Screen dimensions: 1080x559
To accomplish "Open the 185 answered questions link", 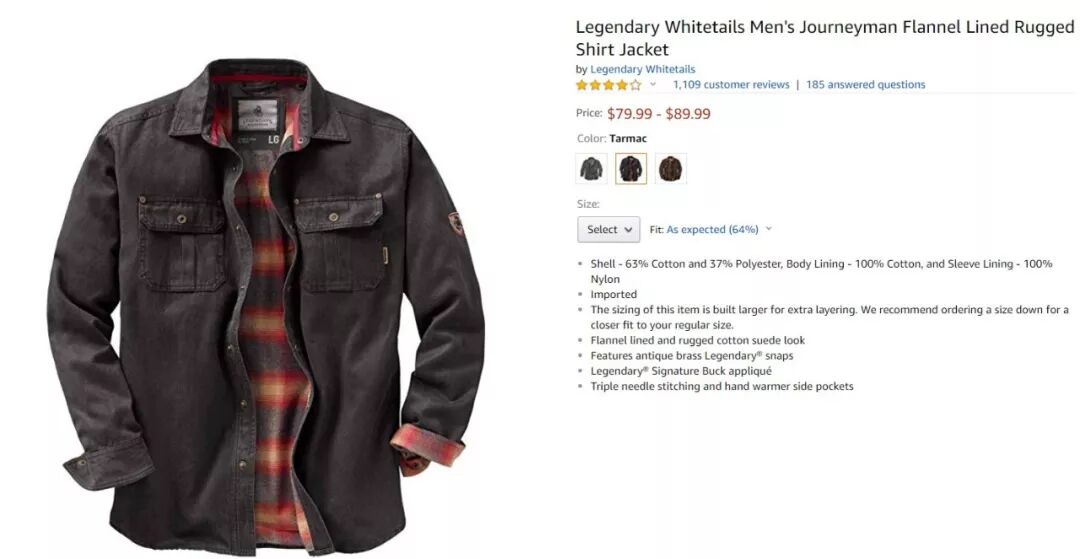I will tap(866, 85).
